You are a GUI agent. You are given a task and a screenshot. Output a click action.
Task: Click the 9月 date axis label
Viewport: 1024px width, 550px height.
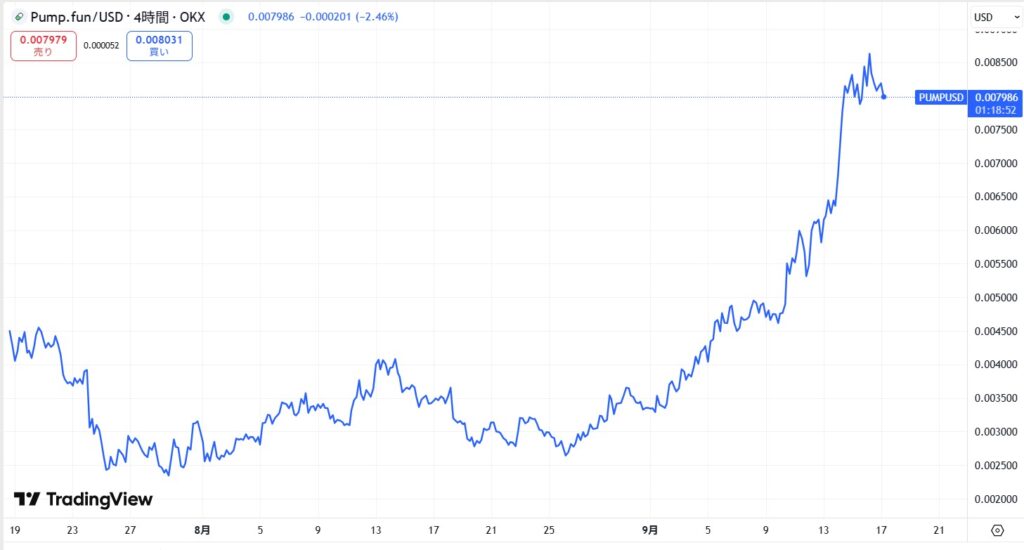tap(650, 530)
